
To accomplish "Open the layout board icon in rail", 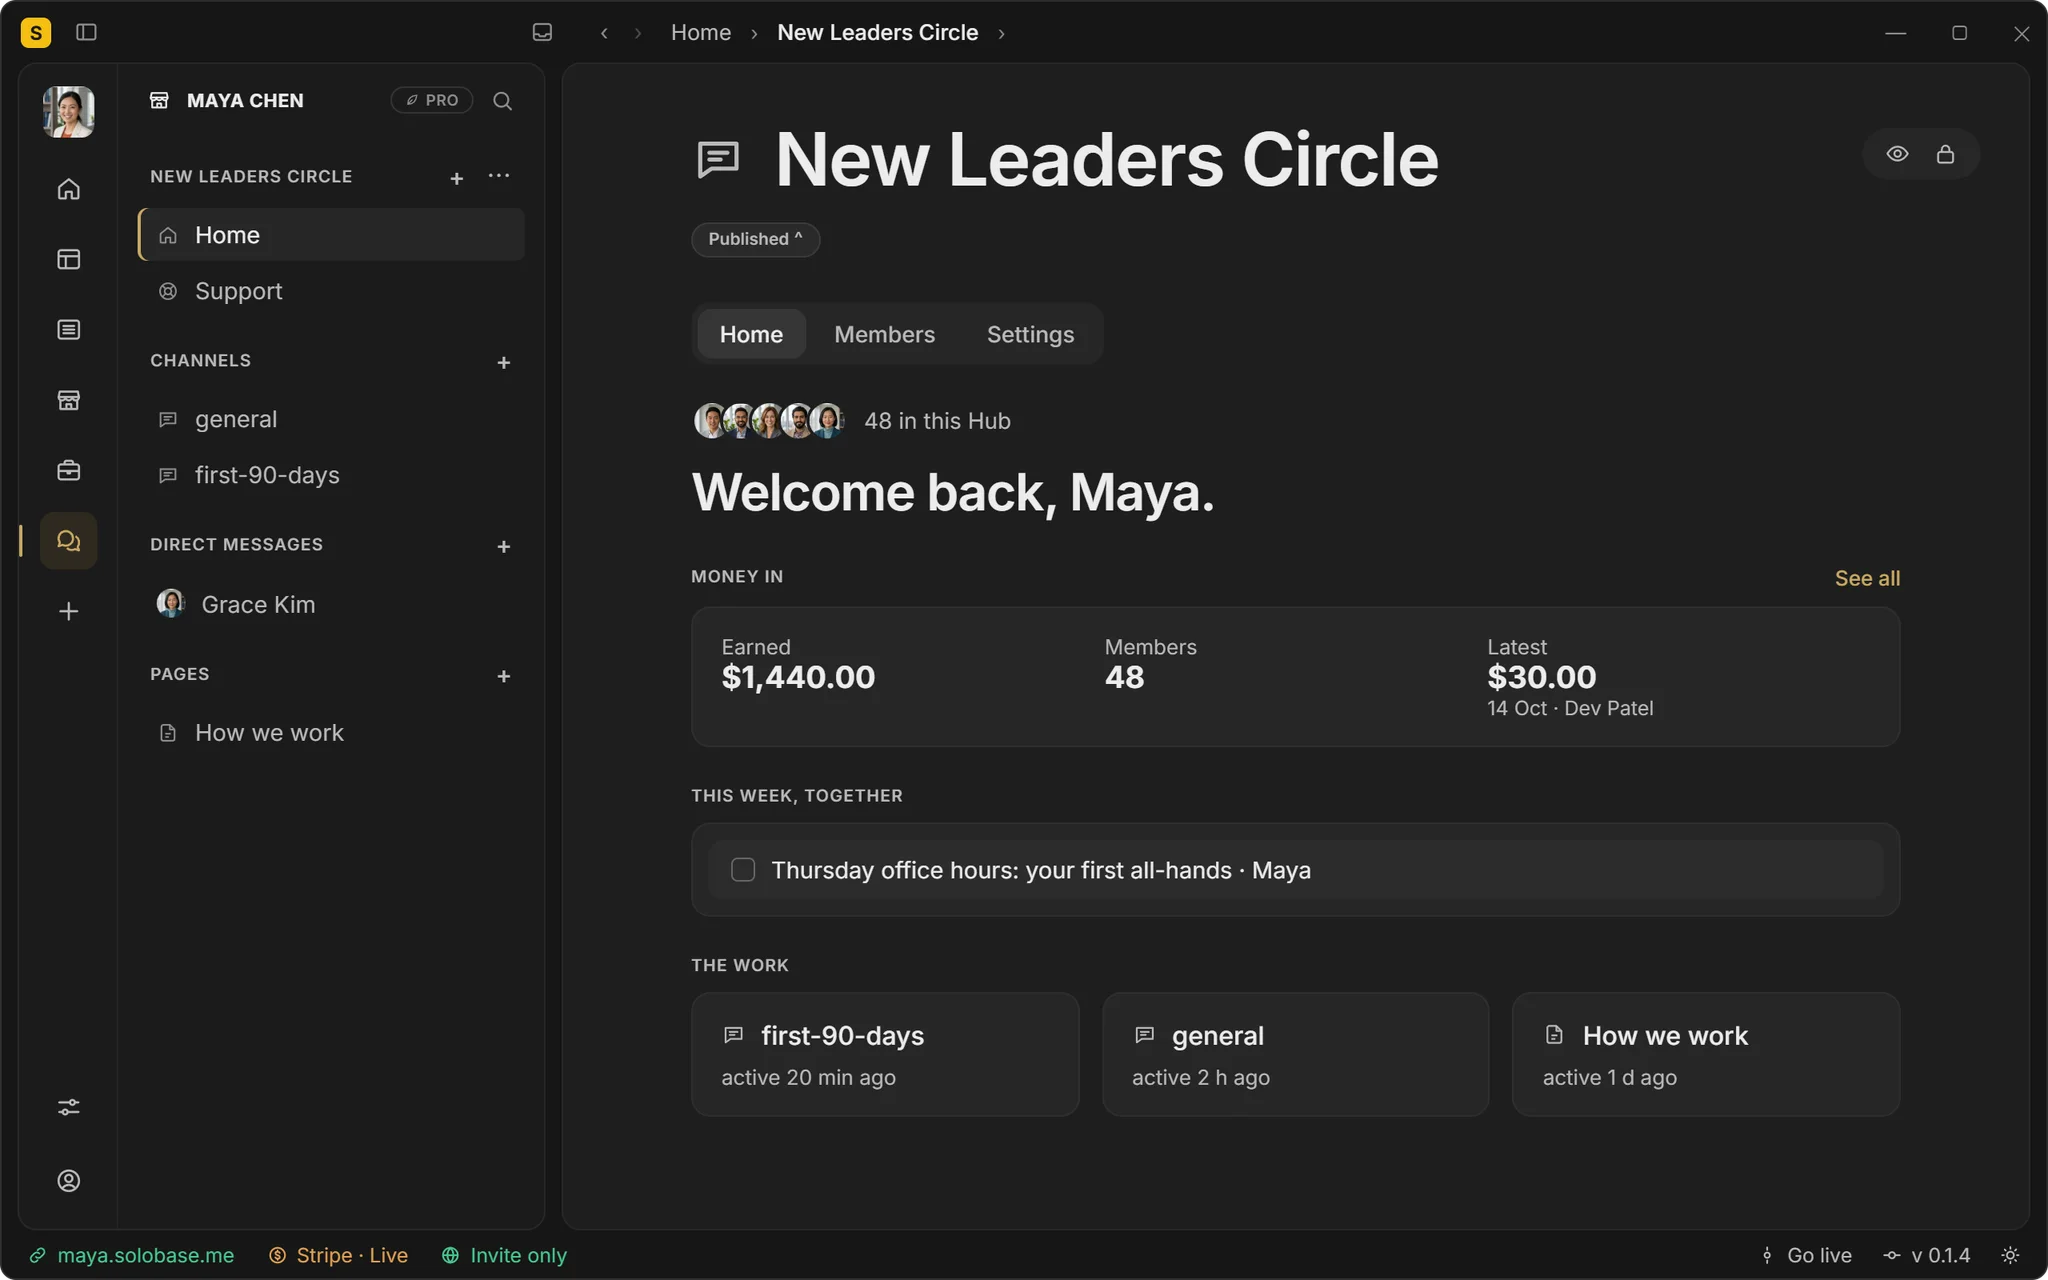I will tap(69, 259).
